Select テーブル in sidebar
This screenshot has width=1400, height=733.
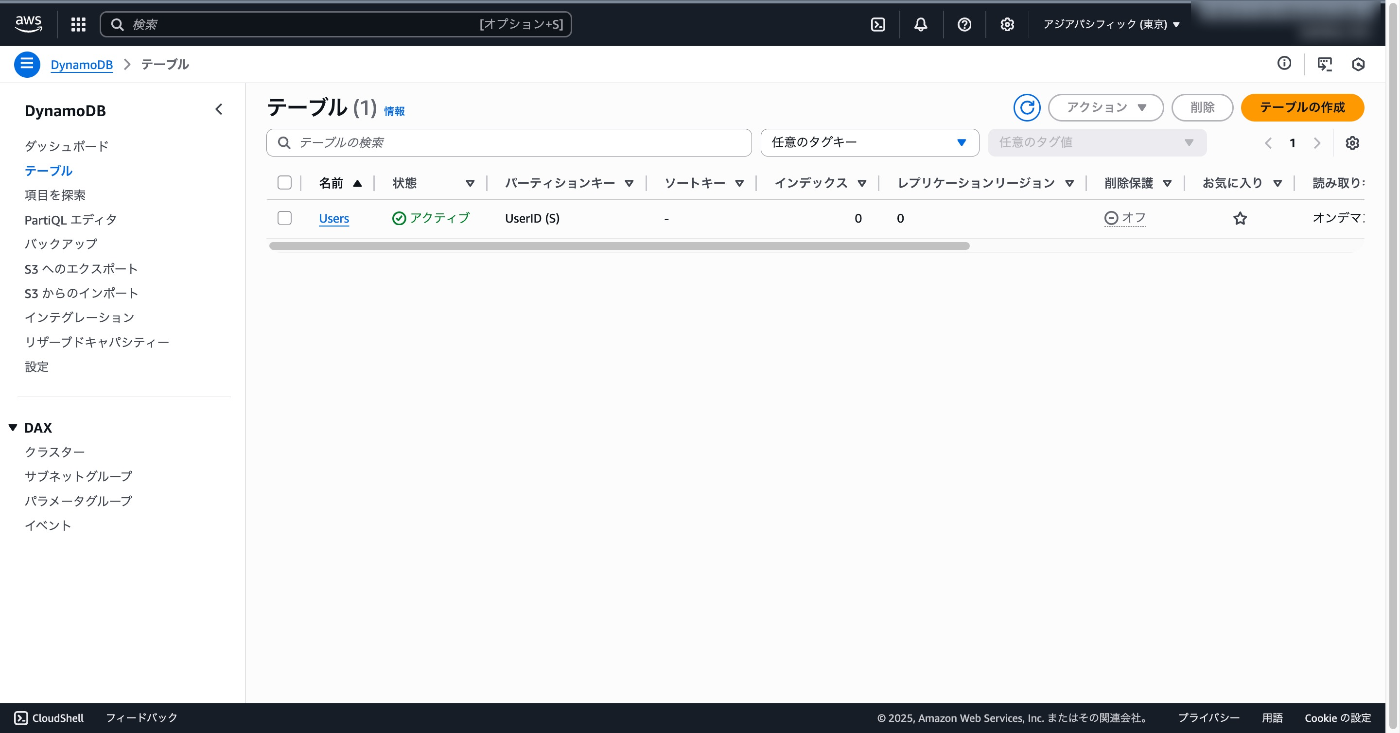click(x=49, y=171)
